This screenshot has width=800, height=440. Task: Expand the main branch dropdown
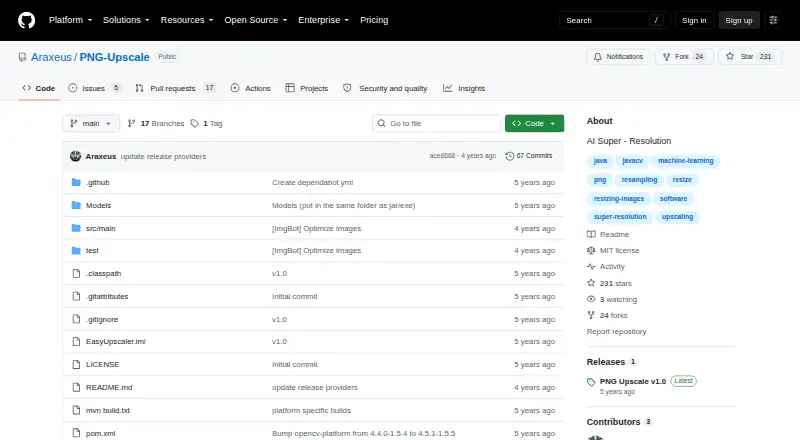tap(91, 124)
